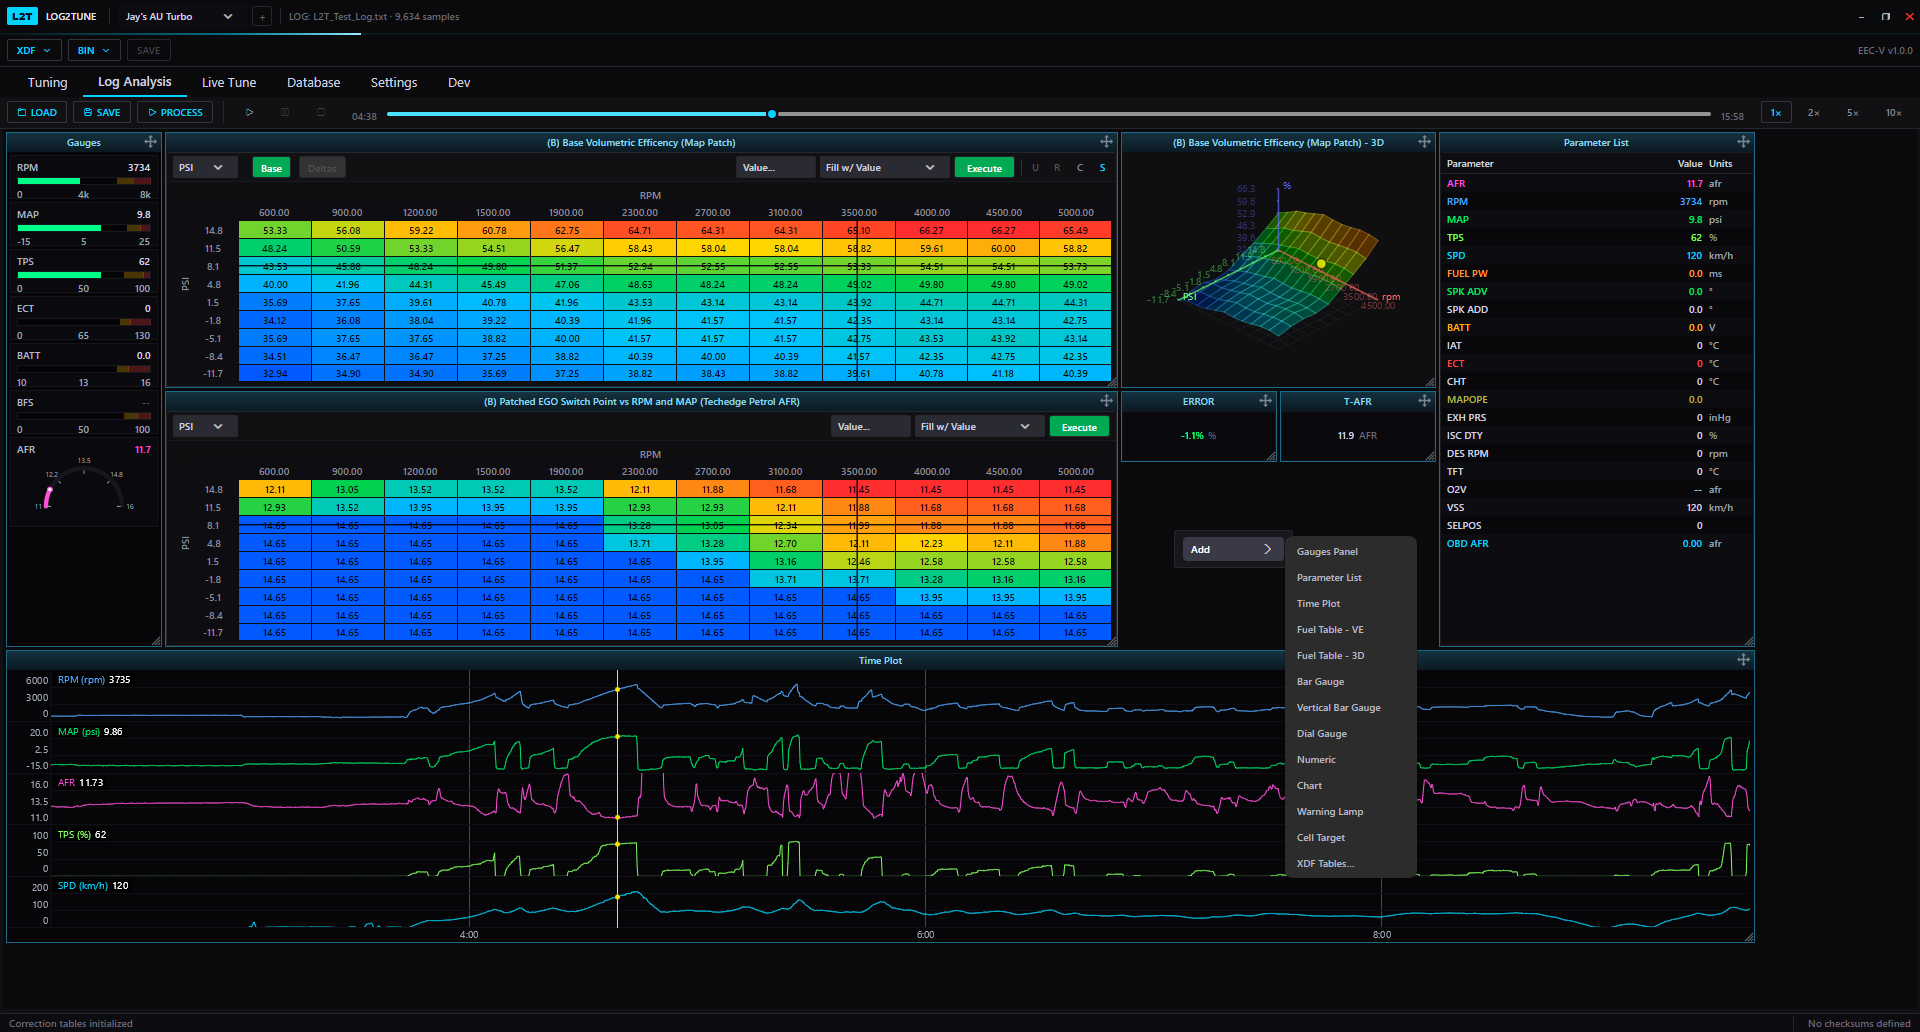Click the AFR dial gauge
The image size is (1920, 1032).
tap(84, 485)
